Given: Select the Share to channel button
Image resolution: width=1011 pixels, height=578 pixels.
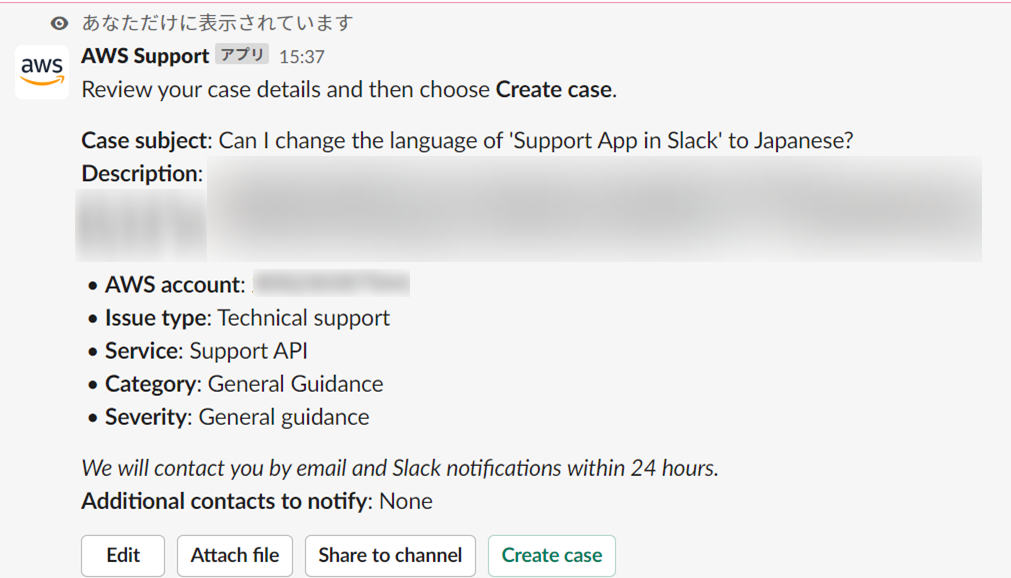Looking at the screenshot, I should coord(390,555).
